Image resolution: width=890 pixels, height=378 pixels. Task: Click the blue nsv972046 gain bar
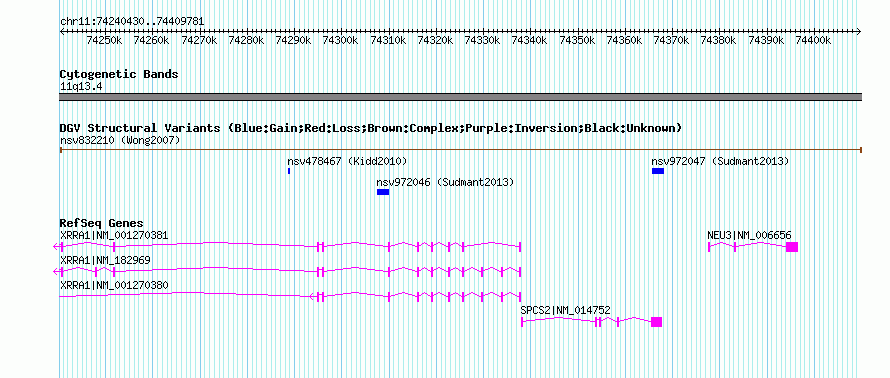tap(383, 192)
